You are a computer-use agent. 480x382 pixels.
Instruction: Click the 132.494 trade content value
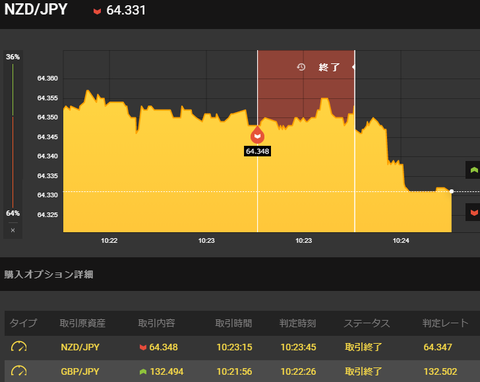coord(167,372)
